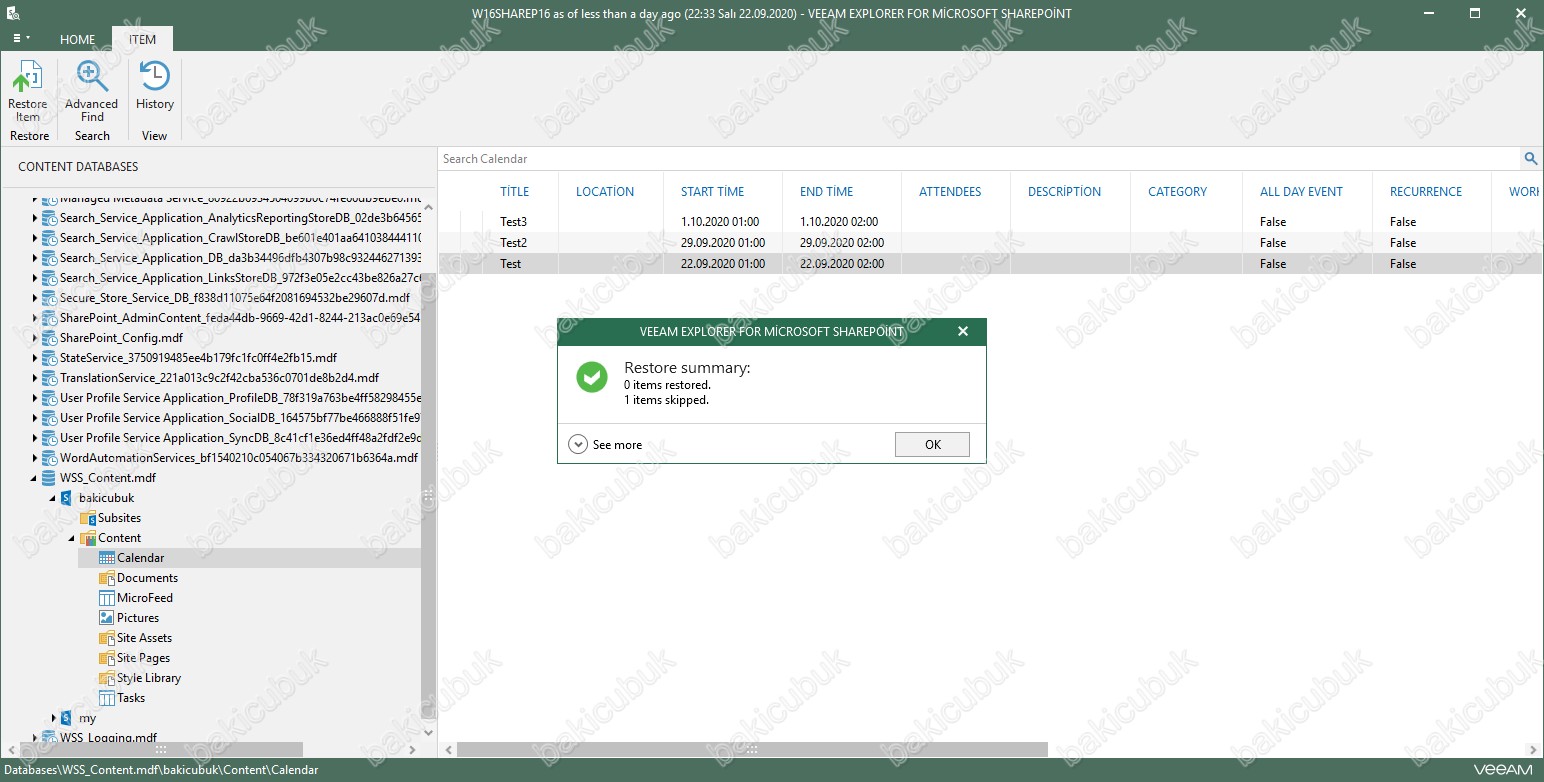
Task: Click the CATEGORY column header
Action: (x=1177, y=191)
